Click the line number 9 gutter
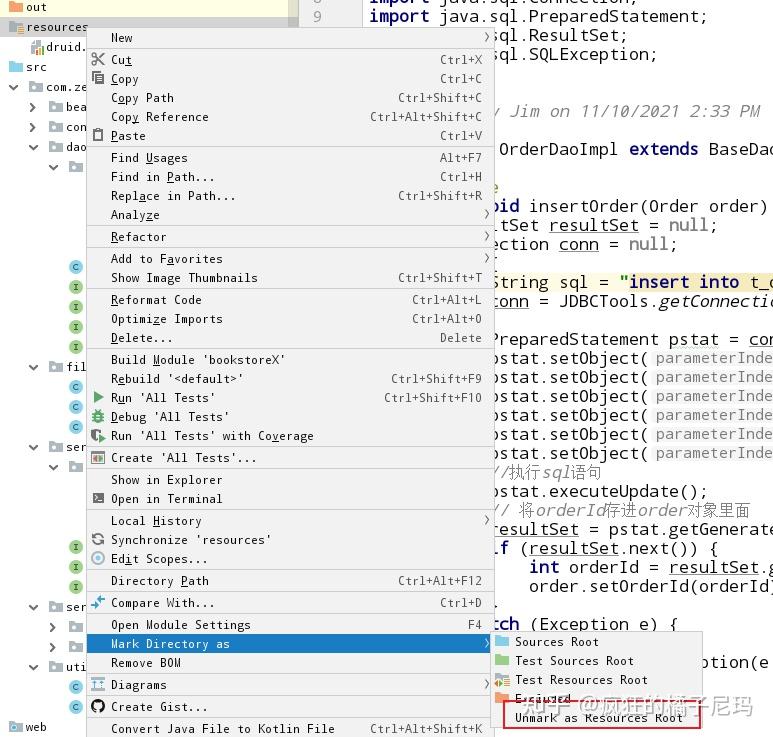 (x=317, y=16)
